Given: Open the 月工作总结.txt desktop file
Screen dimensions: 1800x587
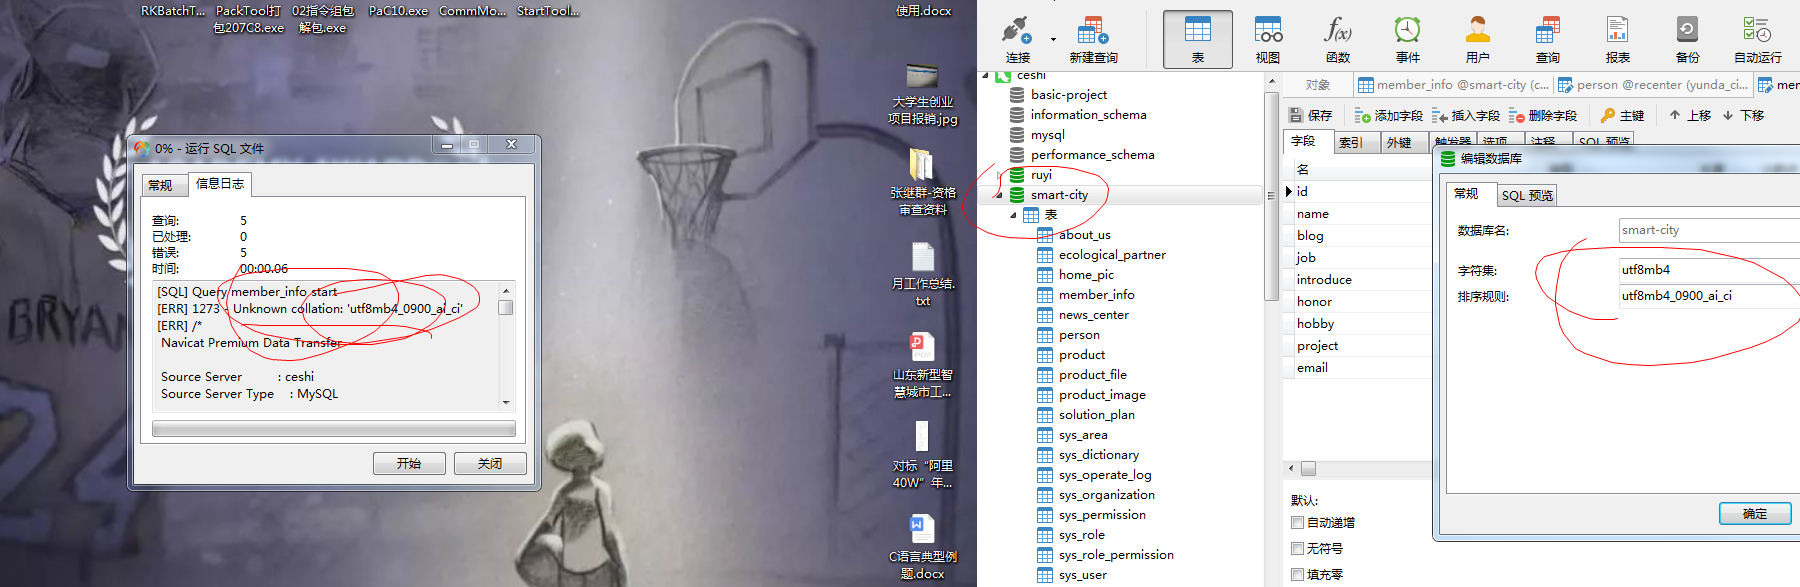Looking at the screenshot, I should (x=922, y=275).
